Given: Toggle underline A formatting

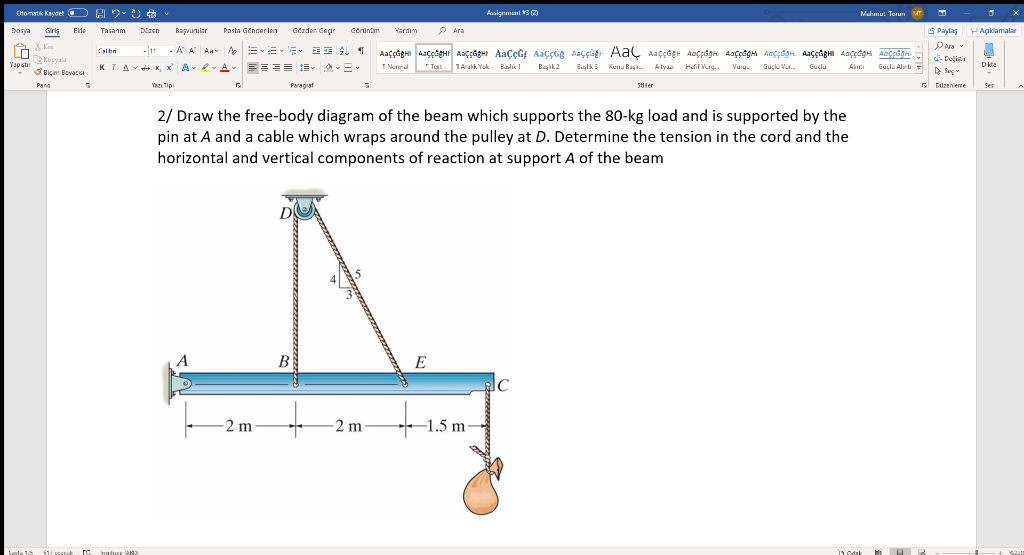Looking at the screenshot, I should point(126,68).
